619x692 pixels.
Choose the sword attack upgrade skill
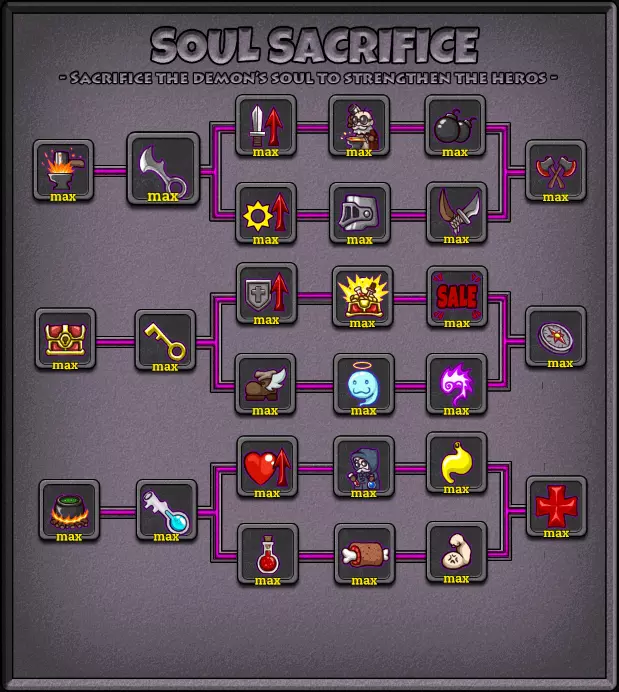point(266,126)
